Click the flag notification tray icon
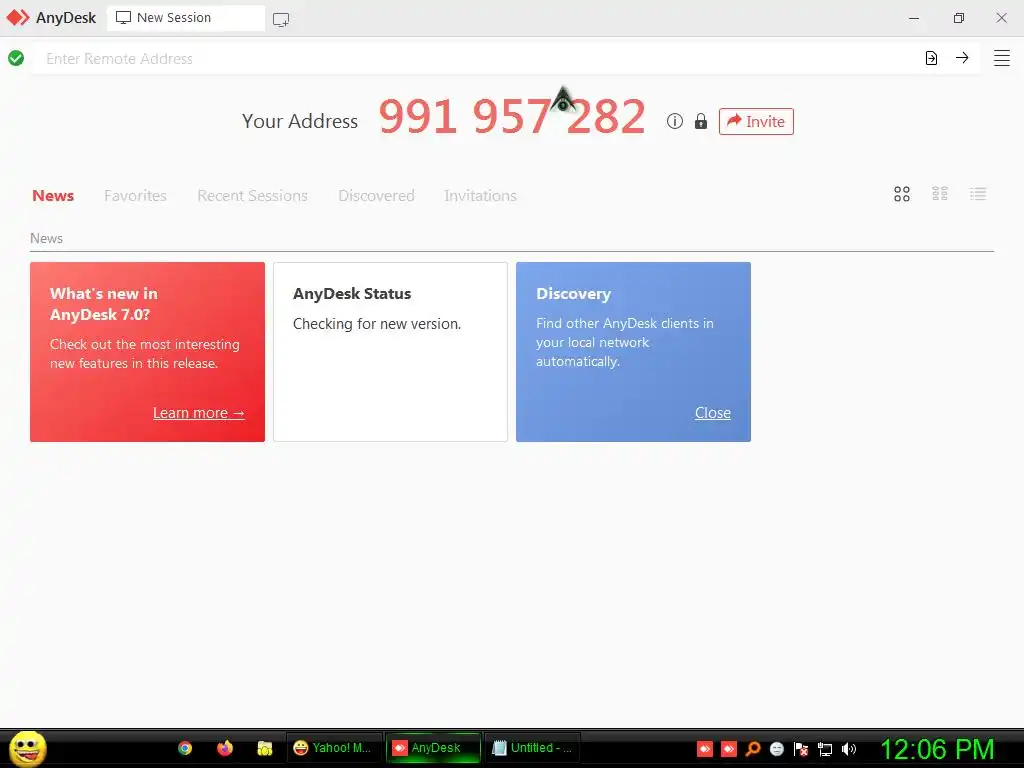Viewport: 1024px width, 768px height. tap(801, 749)
